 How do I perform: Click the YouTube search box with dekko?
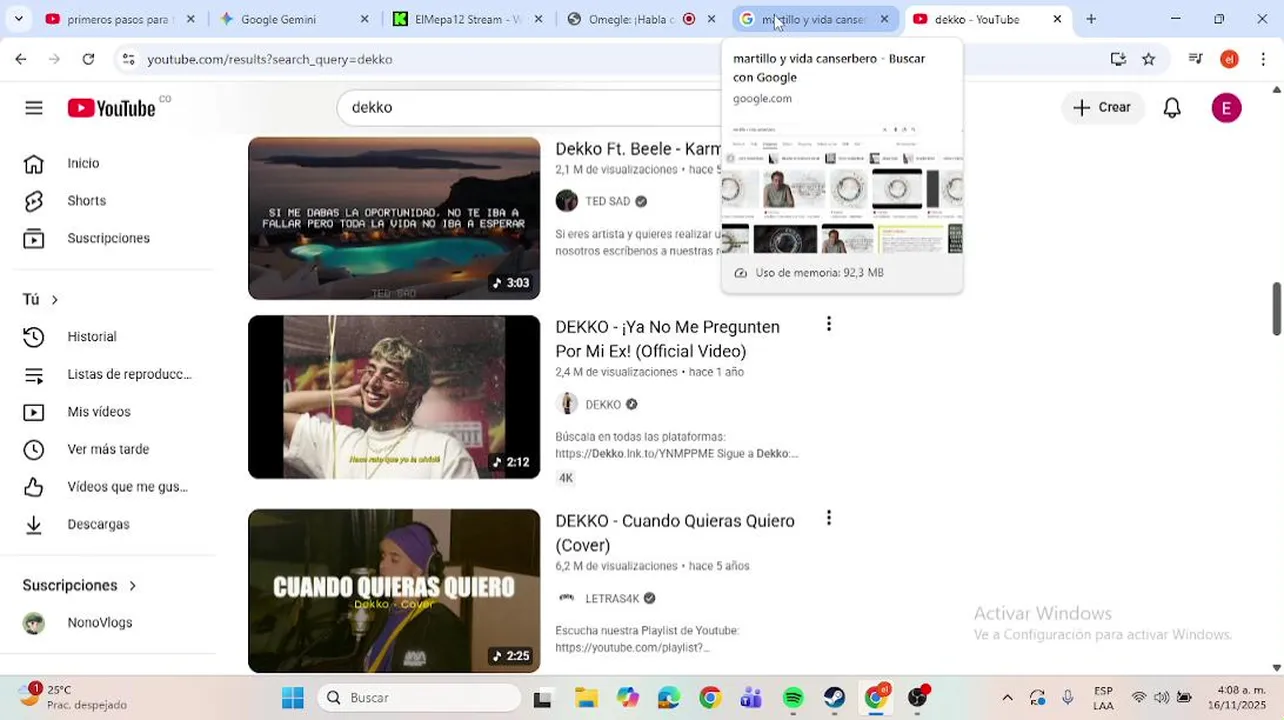[530, 108]
